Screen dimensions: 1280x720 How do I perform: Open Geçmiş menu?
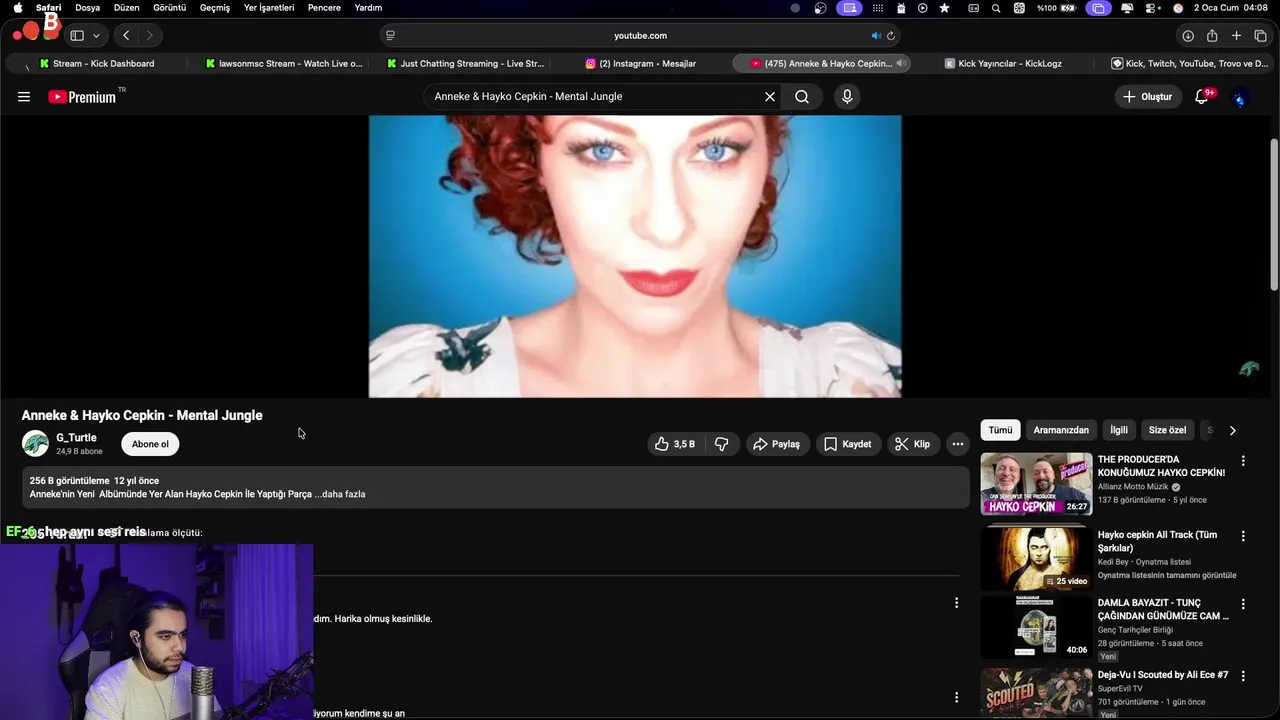(214, 7)
